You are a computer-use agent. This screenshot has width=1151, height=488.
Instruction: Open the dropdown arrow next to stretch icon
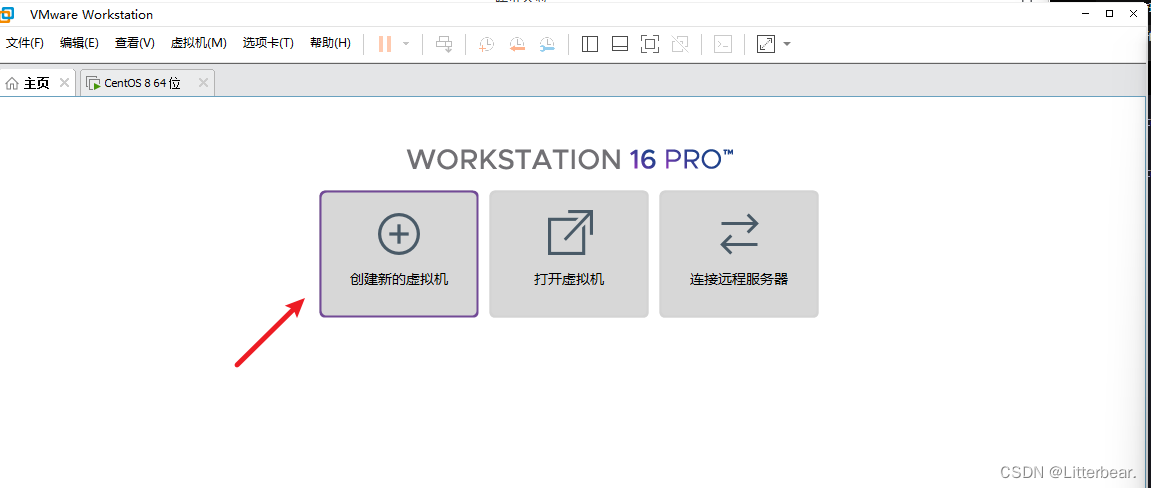(x=787, y=44)
